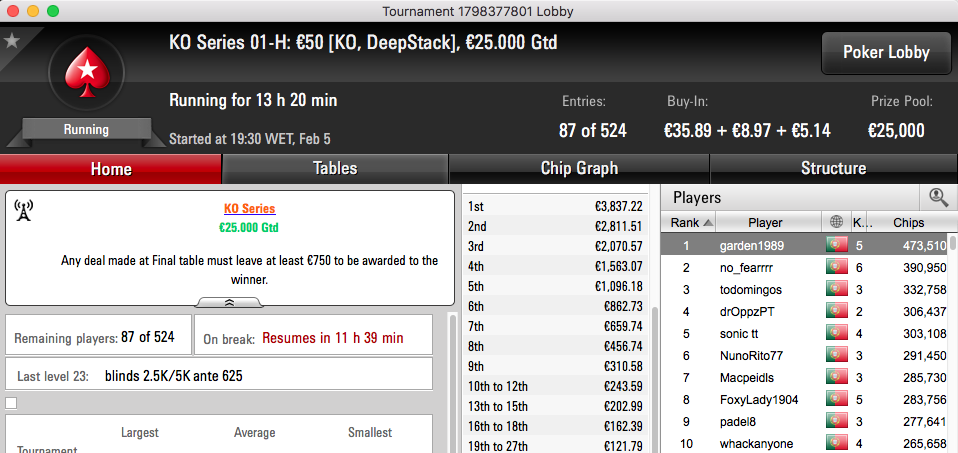Click the 1st place €3,837.22 row
Viewport: 958px width, 453px height.
(x=555, y=207)
